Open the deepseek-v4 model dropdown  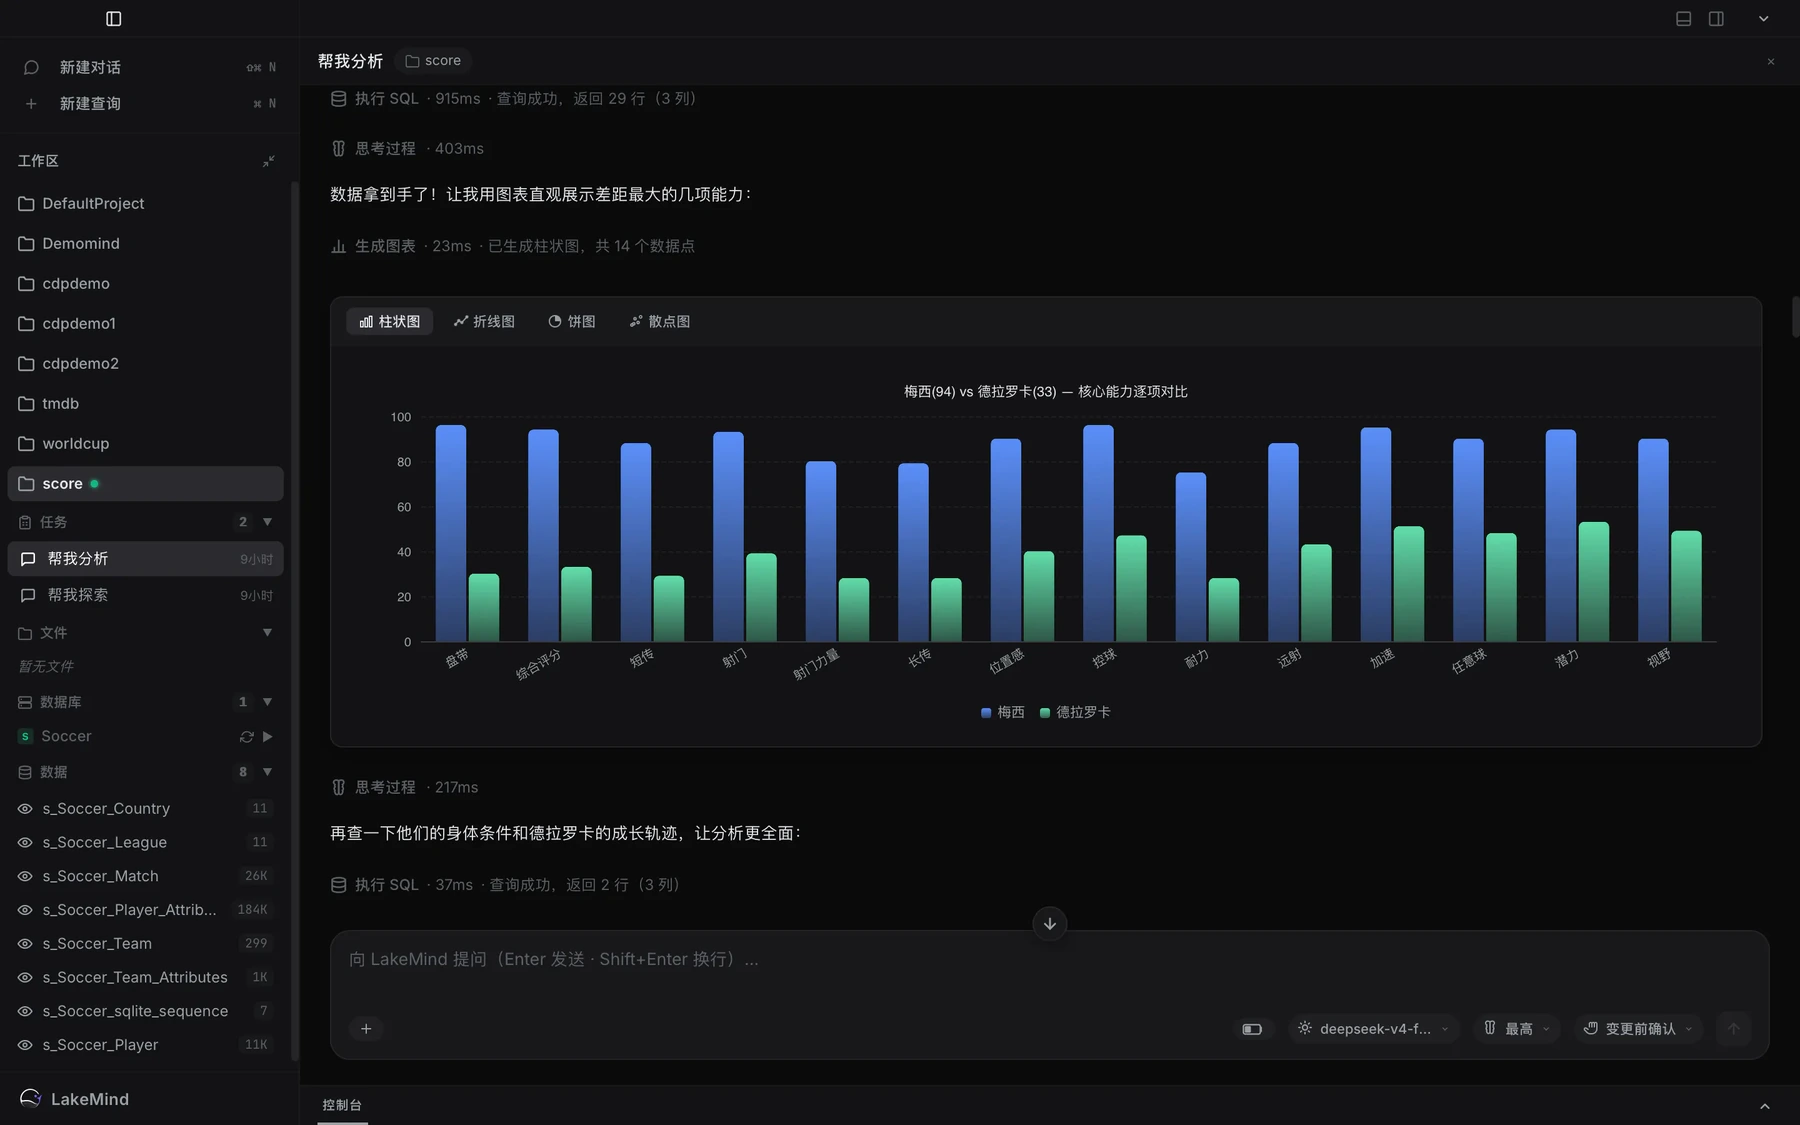pos(1374,1028)
